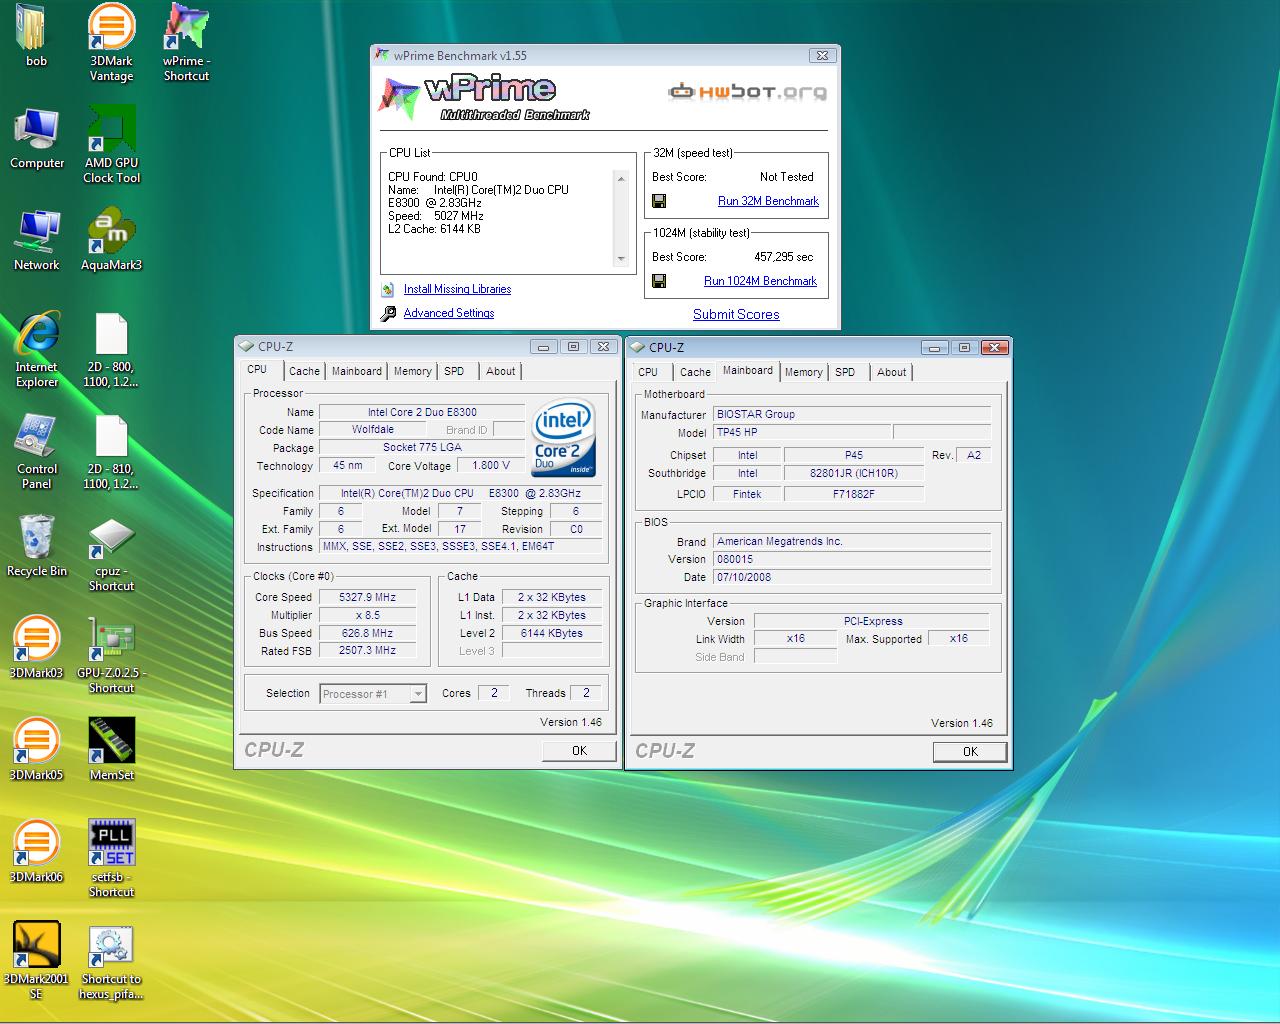
Task: Open wPrime Shortcut desktop icon
Action: [186, 43]
